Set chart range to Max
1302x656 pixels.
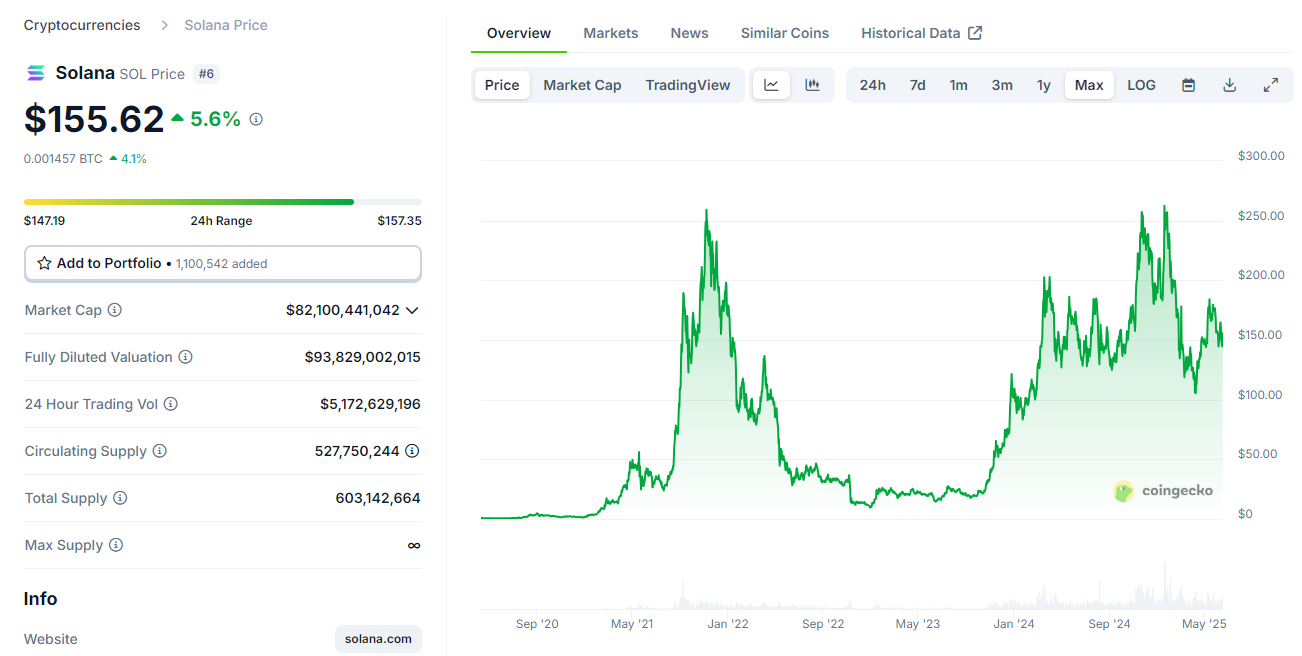pyautogui.click(x=1089, y=85)
